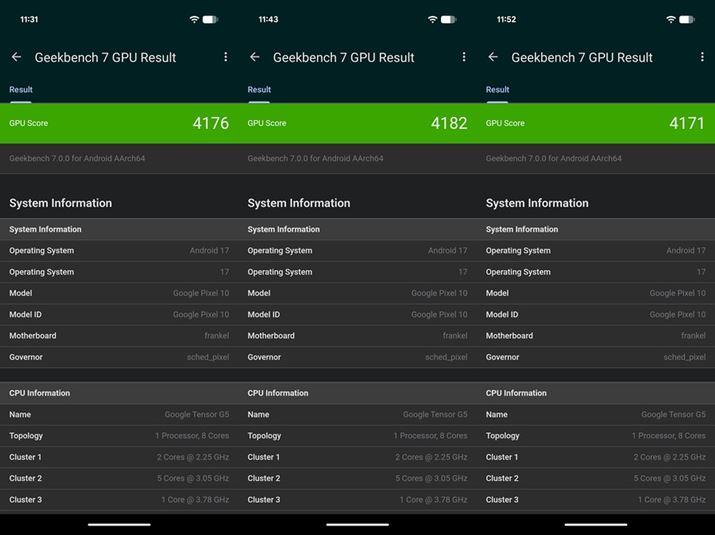Screen dimensions: 715x535
Task: Tap Geekbench 7.0.0 version line under 4182
Action: (x=316, y=158)
